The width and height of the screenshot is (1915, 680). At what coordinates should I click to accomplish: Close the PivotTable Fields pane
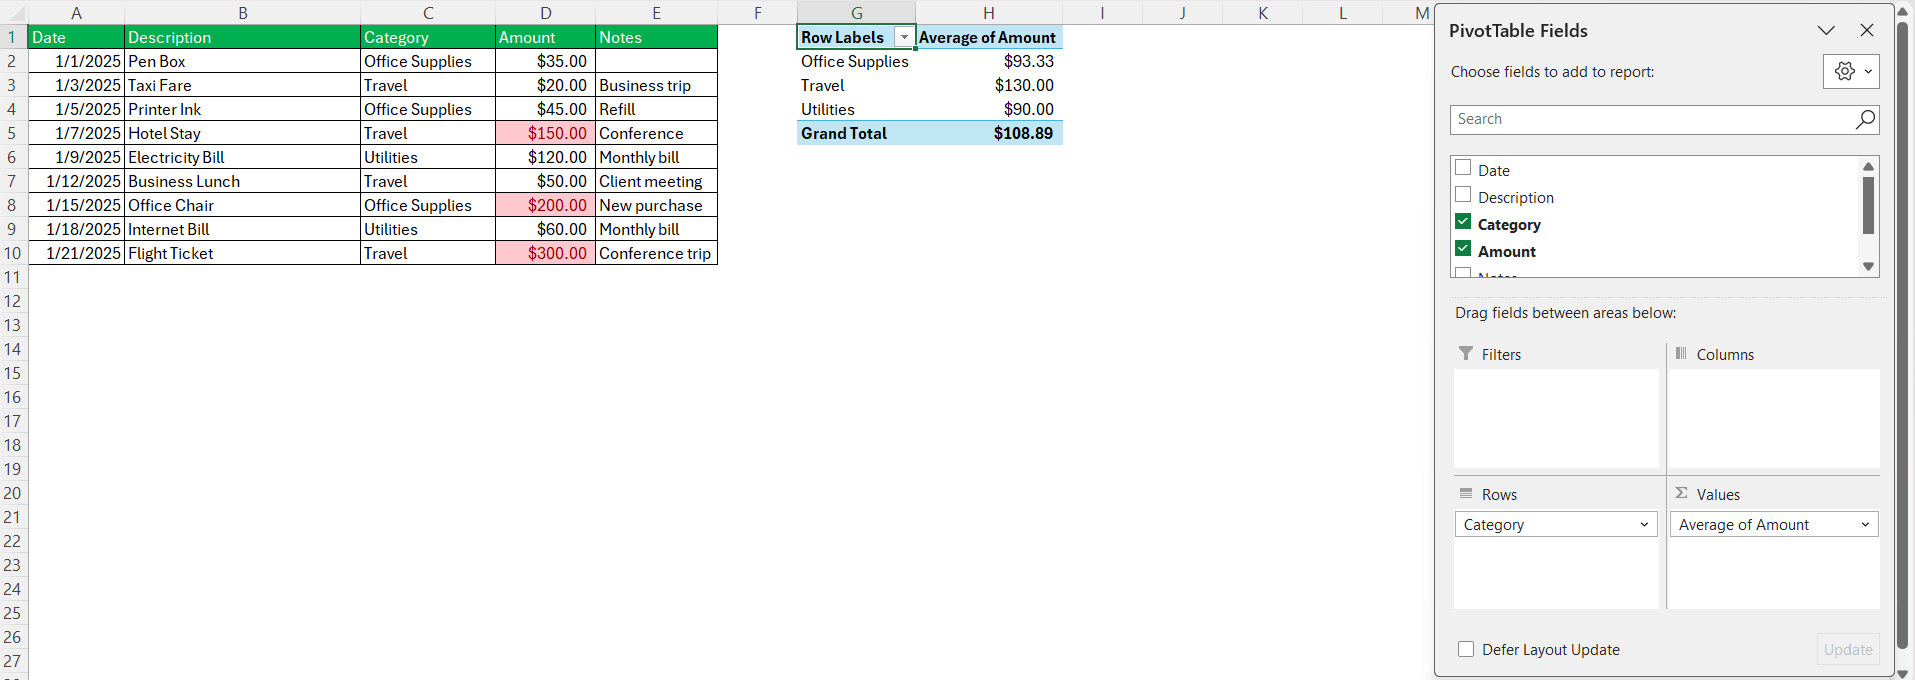point(1867,30)
